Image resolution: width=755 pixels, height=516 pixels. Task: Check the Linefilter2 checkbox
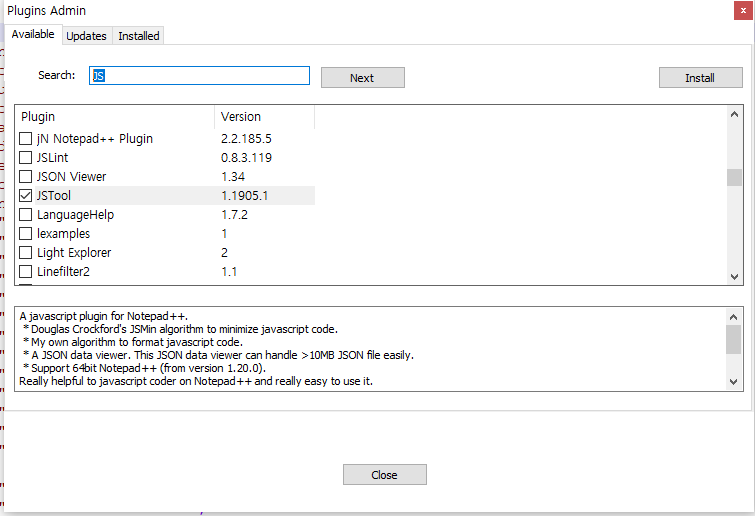[x=26, y=271]
